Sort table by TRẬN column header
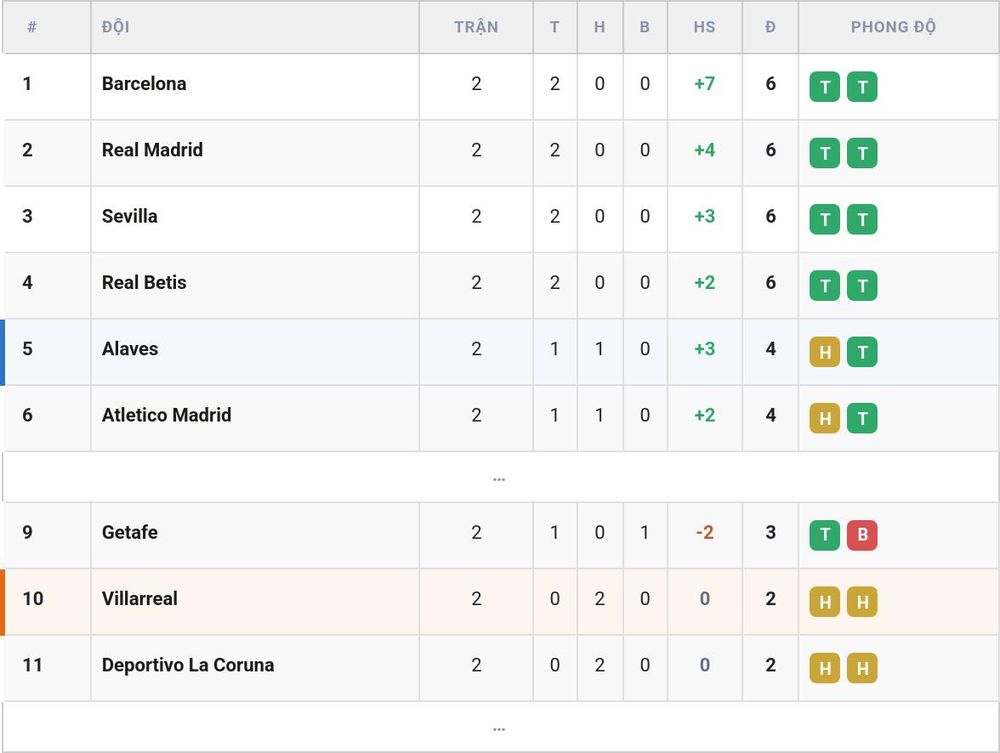The height and width of the screenshot is (753, 1000). coord(476,27)
